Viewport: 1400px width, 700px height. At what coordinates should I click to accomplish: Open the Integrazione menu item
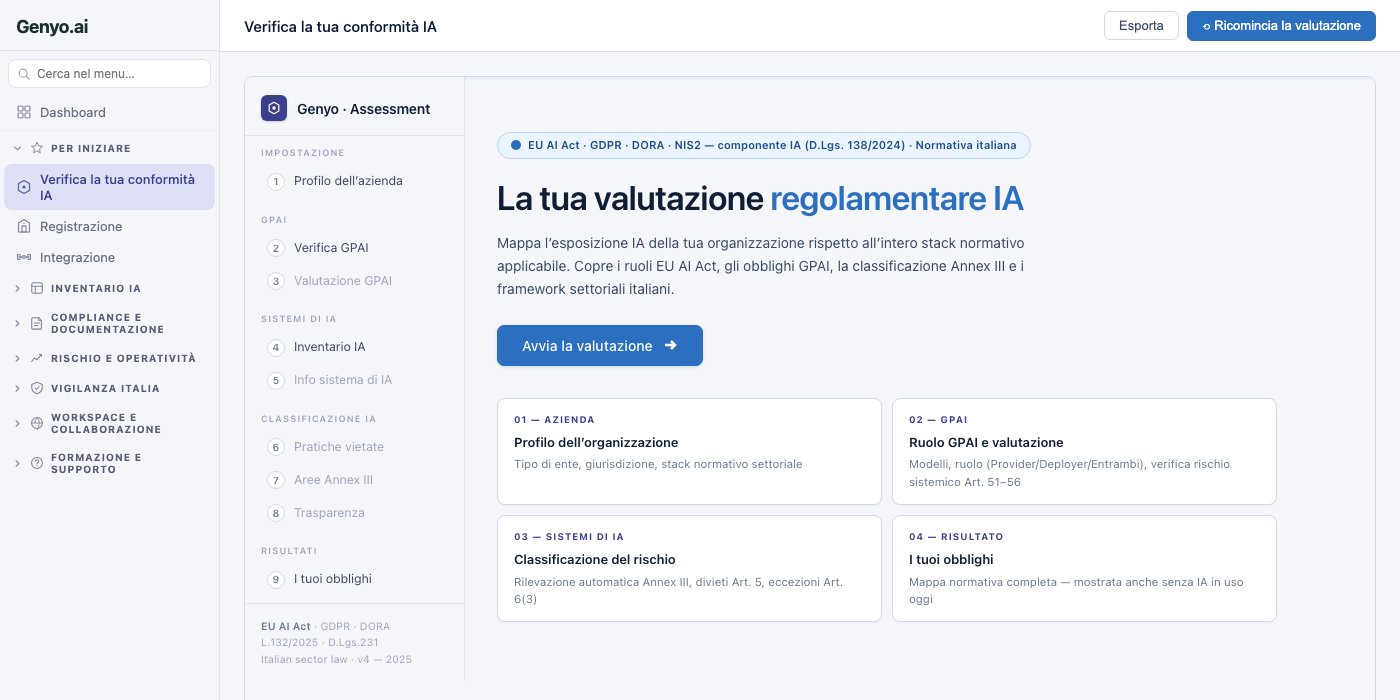109,257
